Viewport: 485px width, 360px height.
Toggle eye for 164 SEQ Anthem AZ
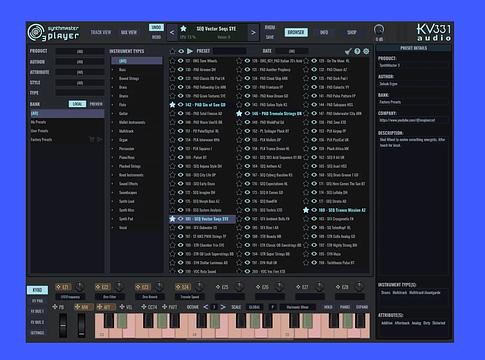click(x=247, y=166)
